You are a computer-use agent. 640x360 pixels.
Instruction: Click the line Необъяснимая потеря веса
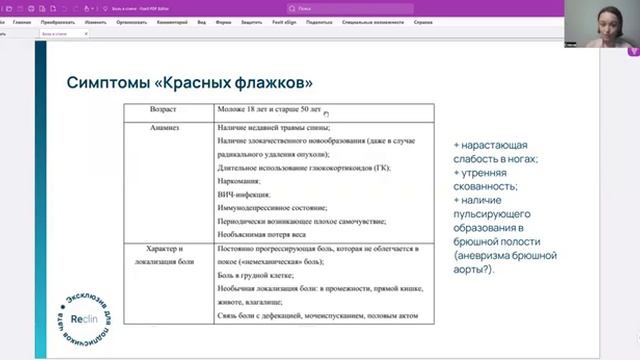coord(261,235)
